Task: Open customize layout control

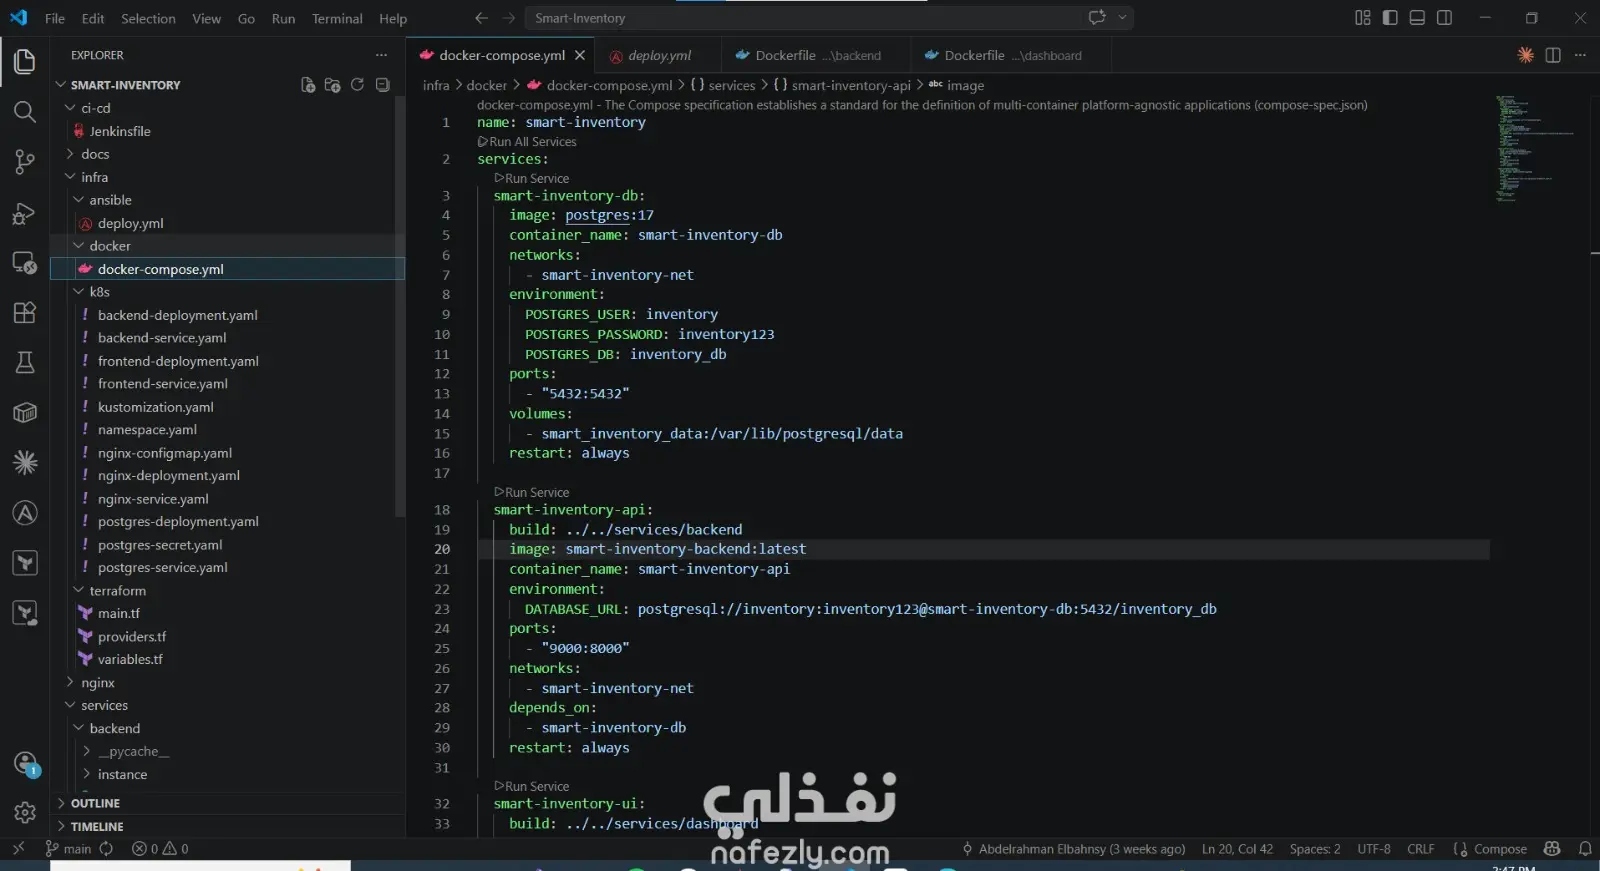Action: click(x=1362, y=18)
